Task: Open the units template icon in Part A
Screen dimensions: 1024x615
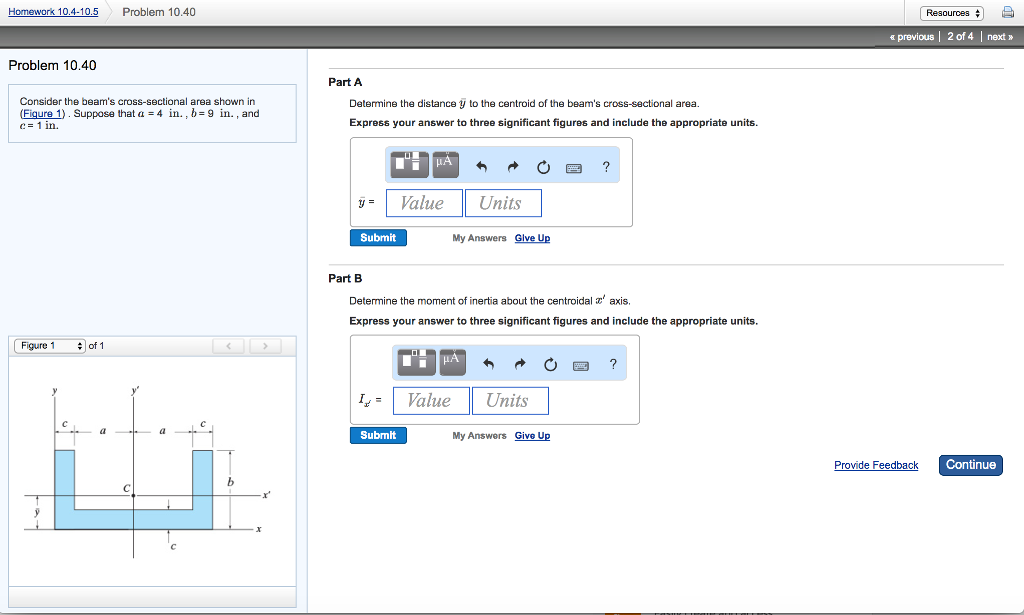Action: point(408,165)
